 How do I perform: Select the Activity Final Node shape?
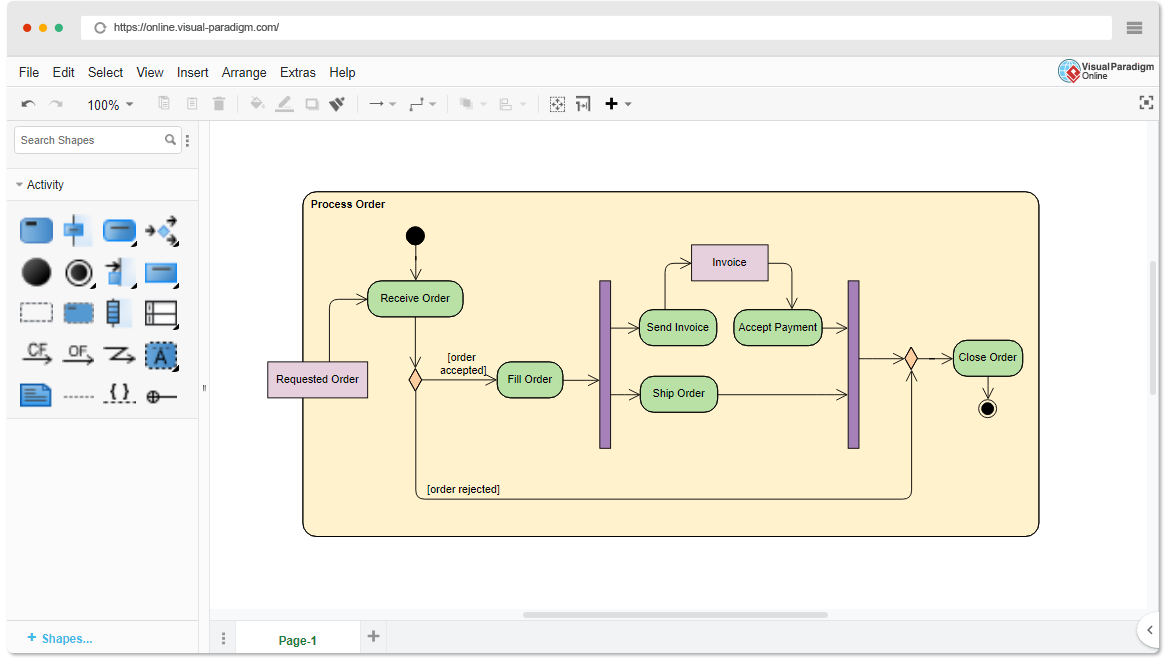coord(79,272)
